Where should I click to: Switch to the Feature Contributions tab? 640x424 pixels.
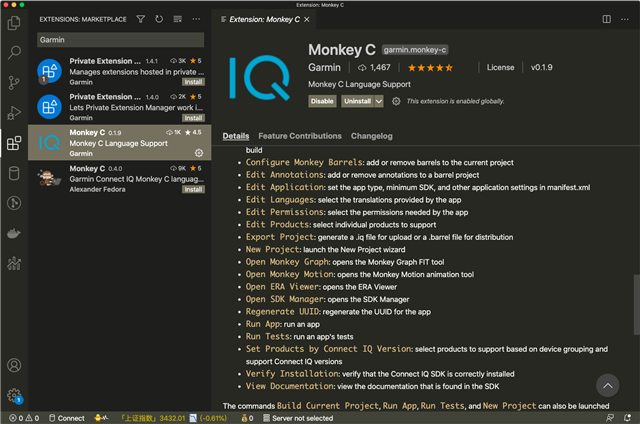click(300, 136)
